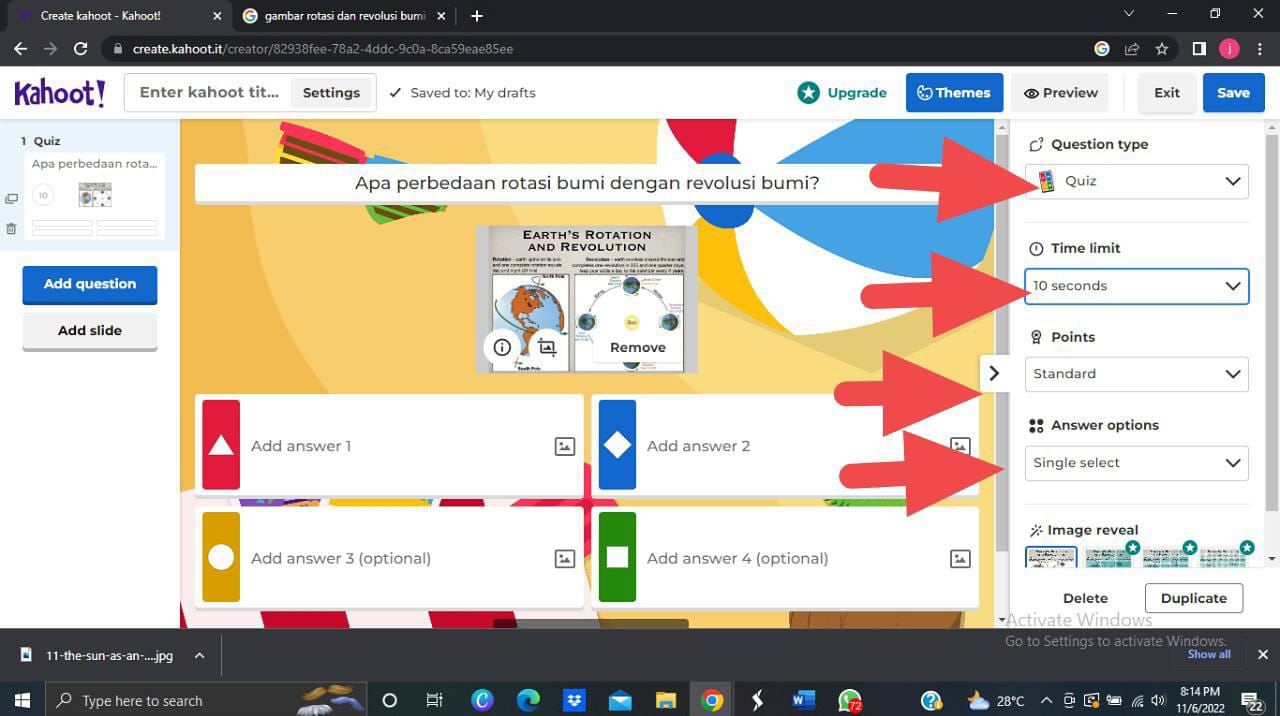Open the Themes panel
Image resolution: width=1280 pixels, height=716 pixels.
coord(954,93)
